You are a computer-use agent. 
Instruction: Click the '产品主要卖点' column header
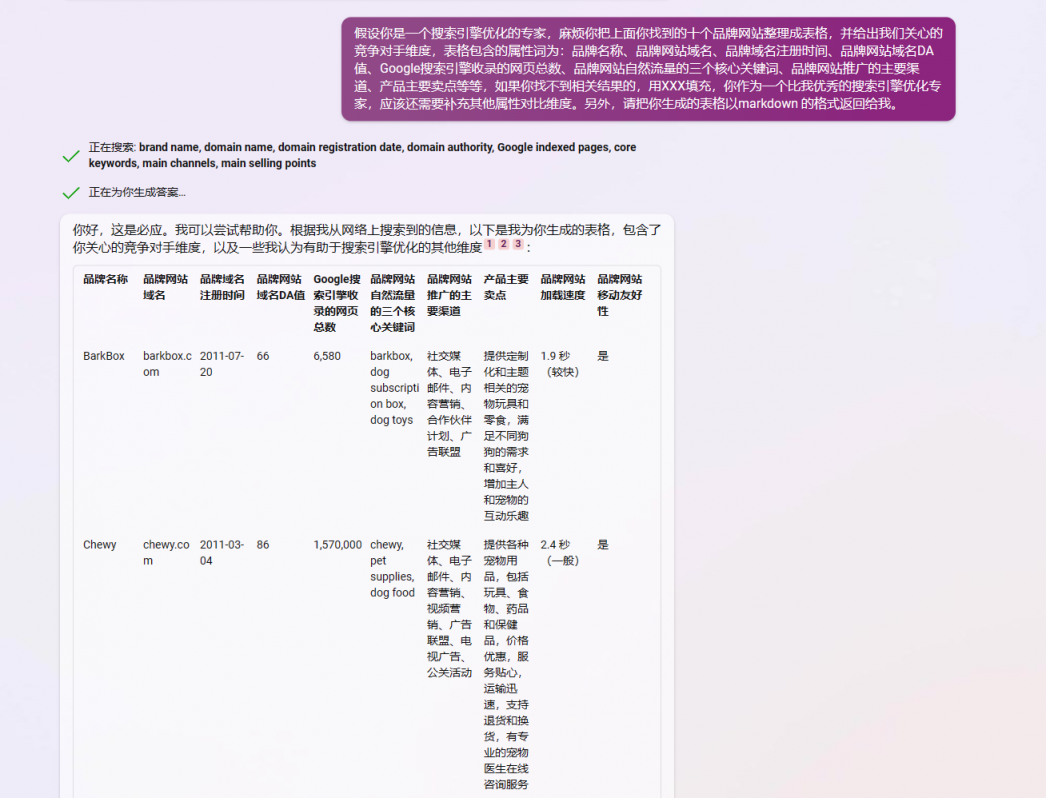point(506,287)
